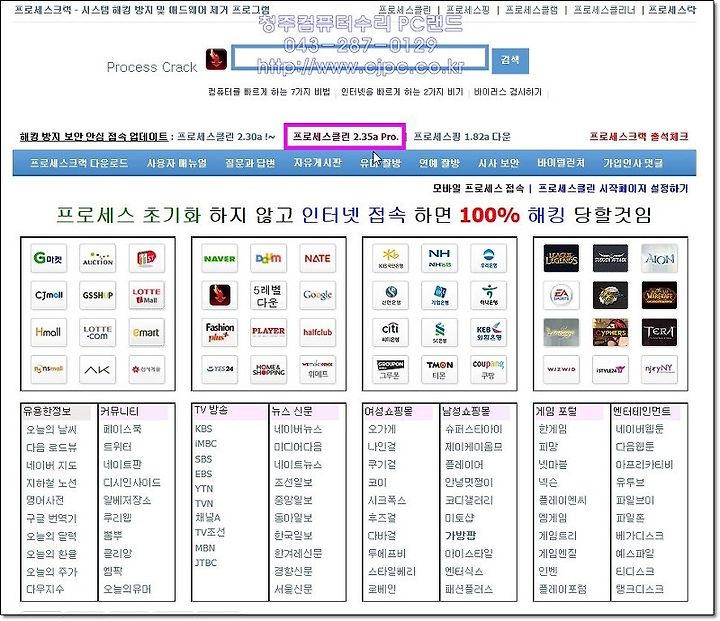The image size is (720, 621).
Task: Click 바이러스 검사하기 link
Action: pos(508,92)
